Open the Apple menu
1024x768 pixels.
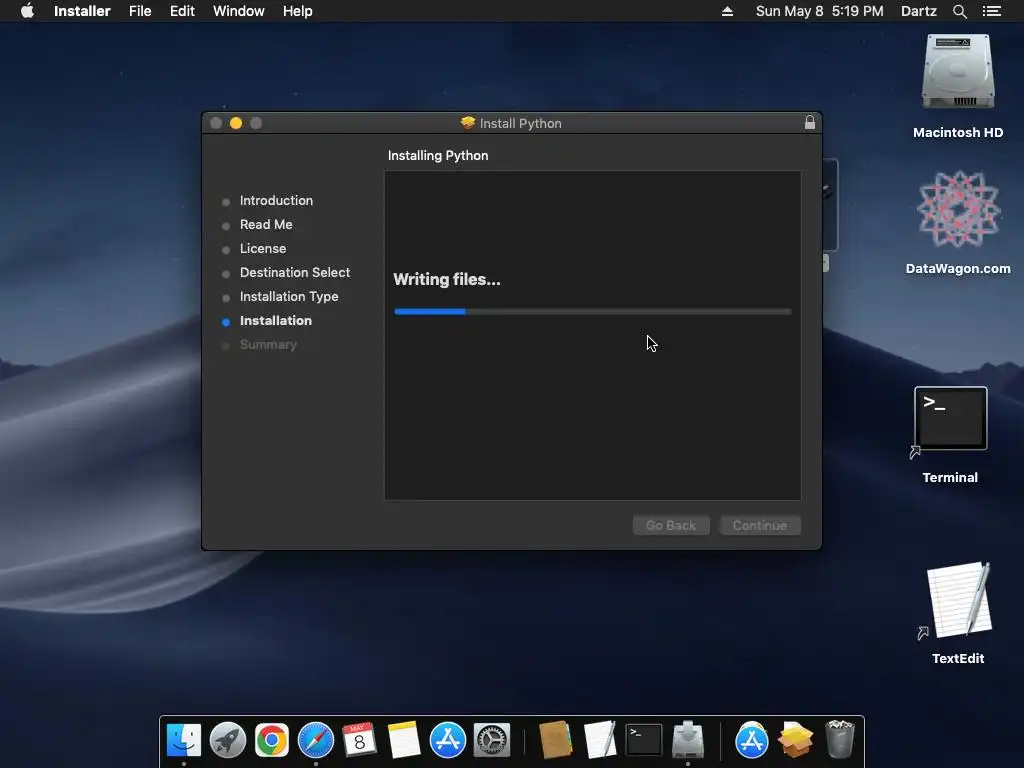point(27,11)
